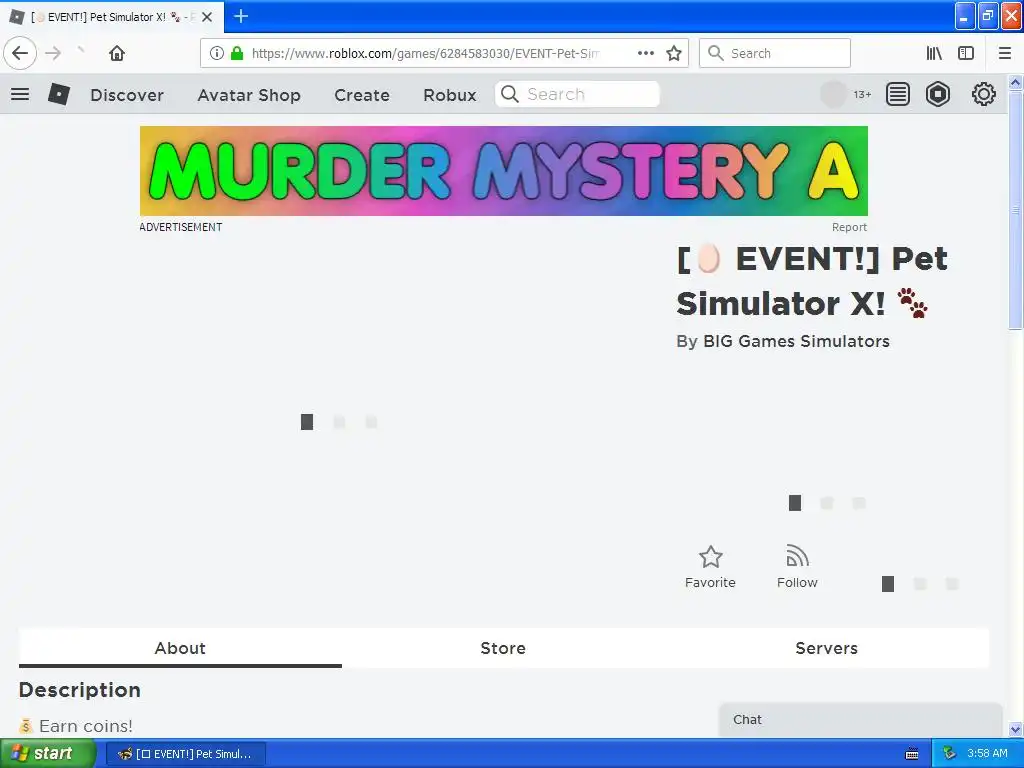Click the vertical scrollbar thumb

click(x=1015, y=210)
